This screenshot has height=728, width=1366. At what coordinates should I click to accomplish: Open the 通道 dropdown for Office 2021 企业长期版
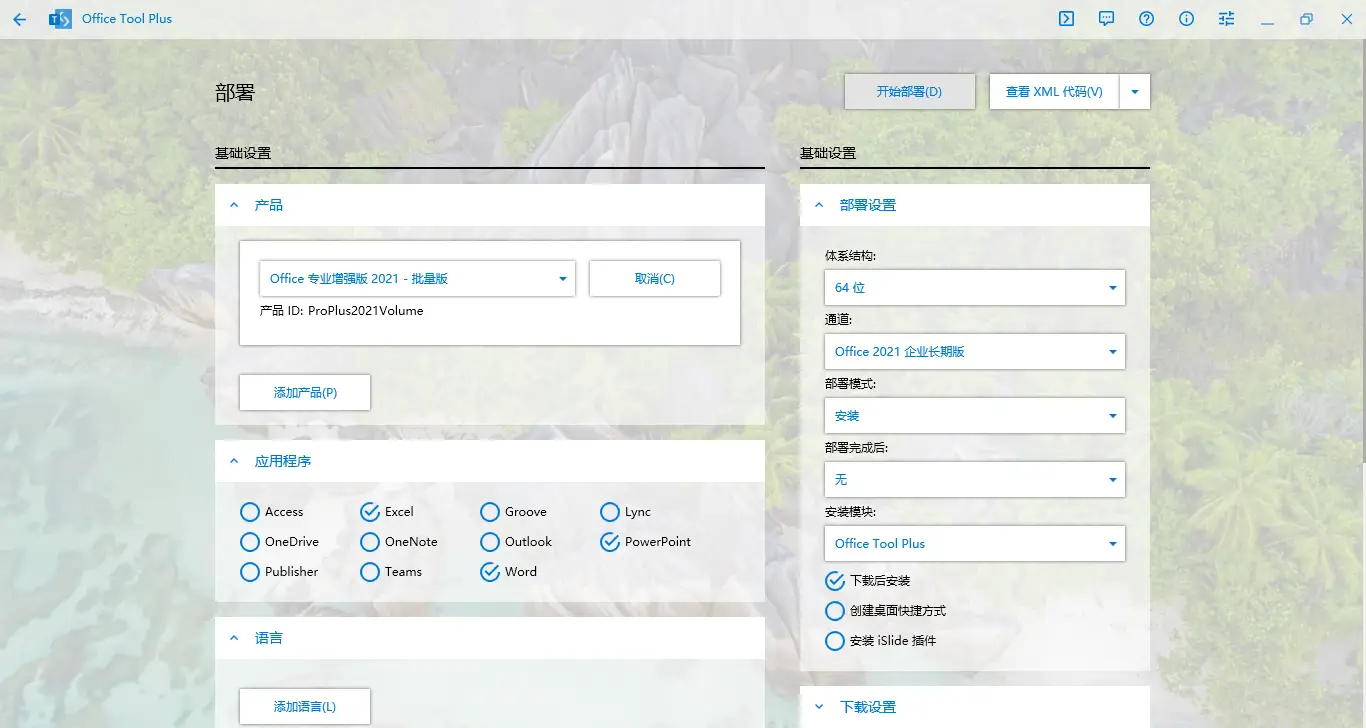974,352
